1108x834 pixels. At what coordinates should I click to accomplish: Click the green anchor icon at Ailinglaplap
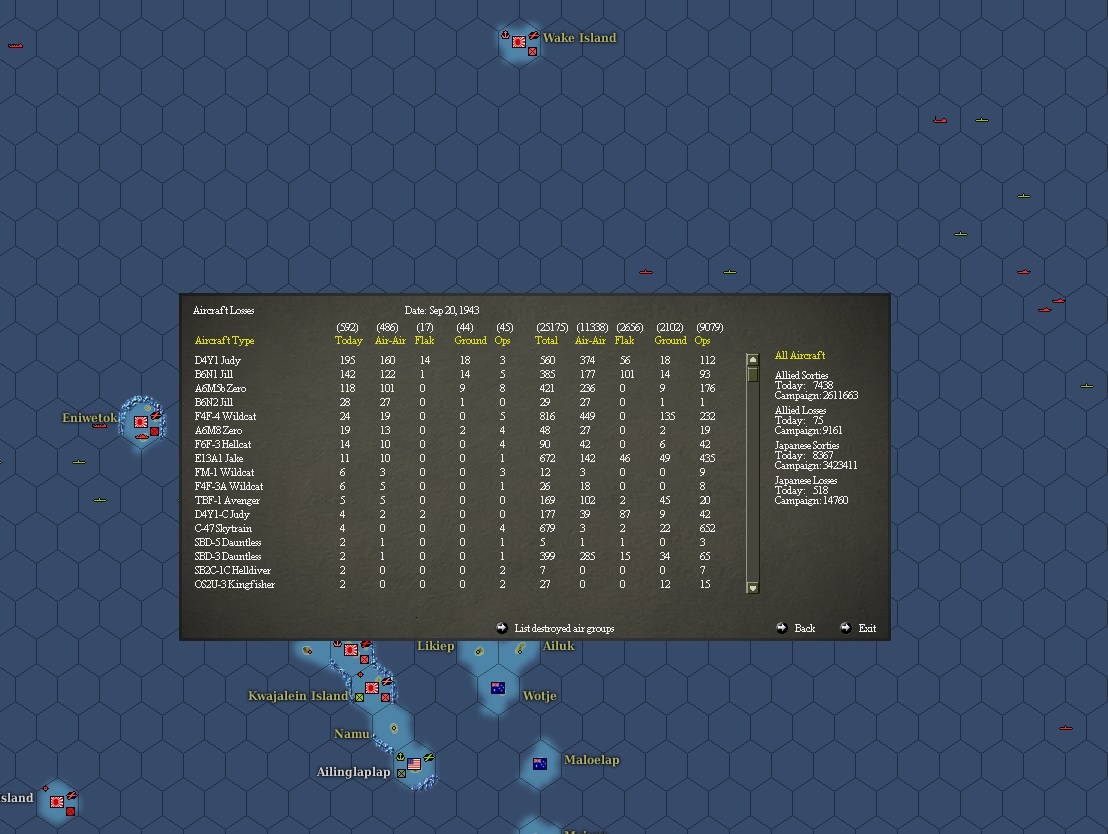400,757
